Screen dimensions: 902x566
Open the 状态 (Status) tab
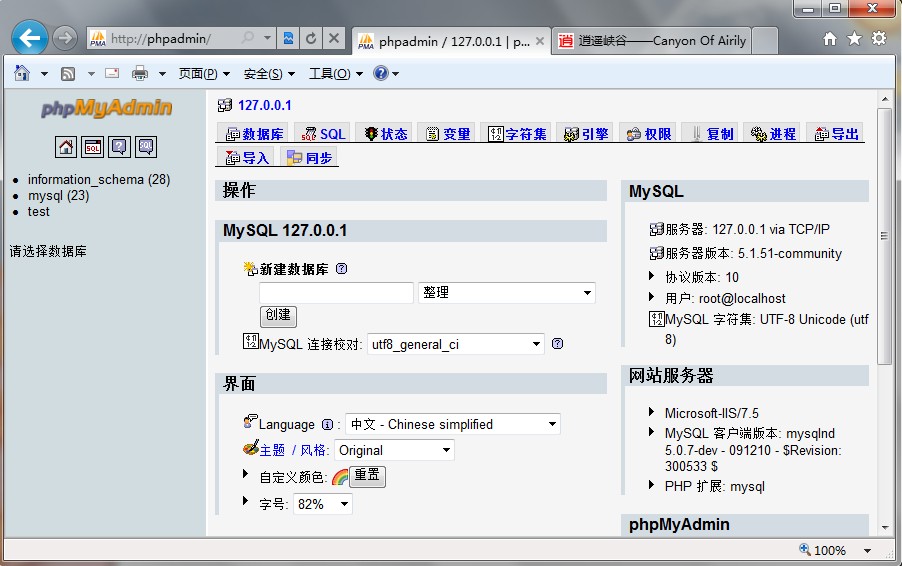pos(385,133)
